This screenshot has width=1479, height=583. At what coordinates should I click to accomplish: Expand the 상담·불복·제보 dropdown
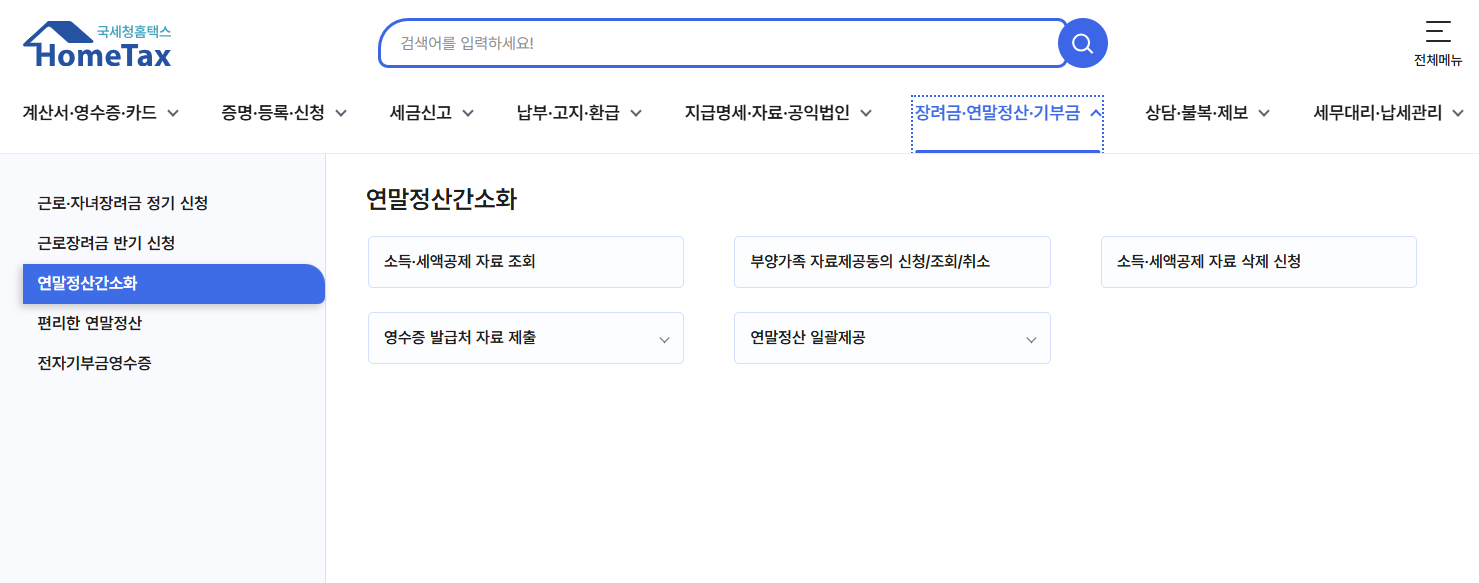pos(1205,113)
